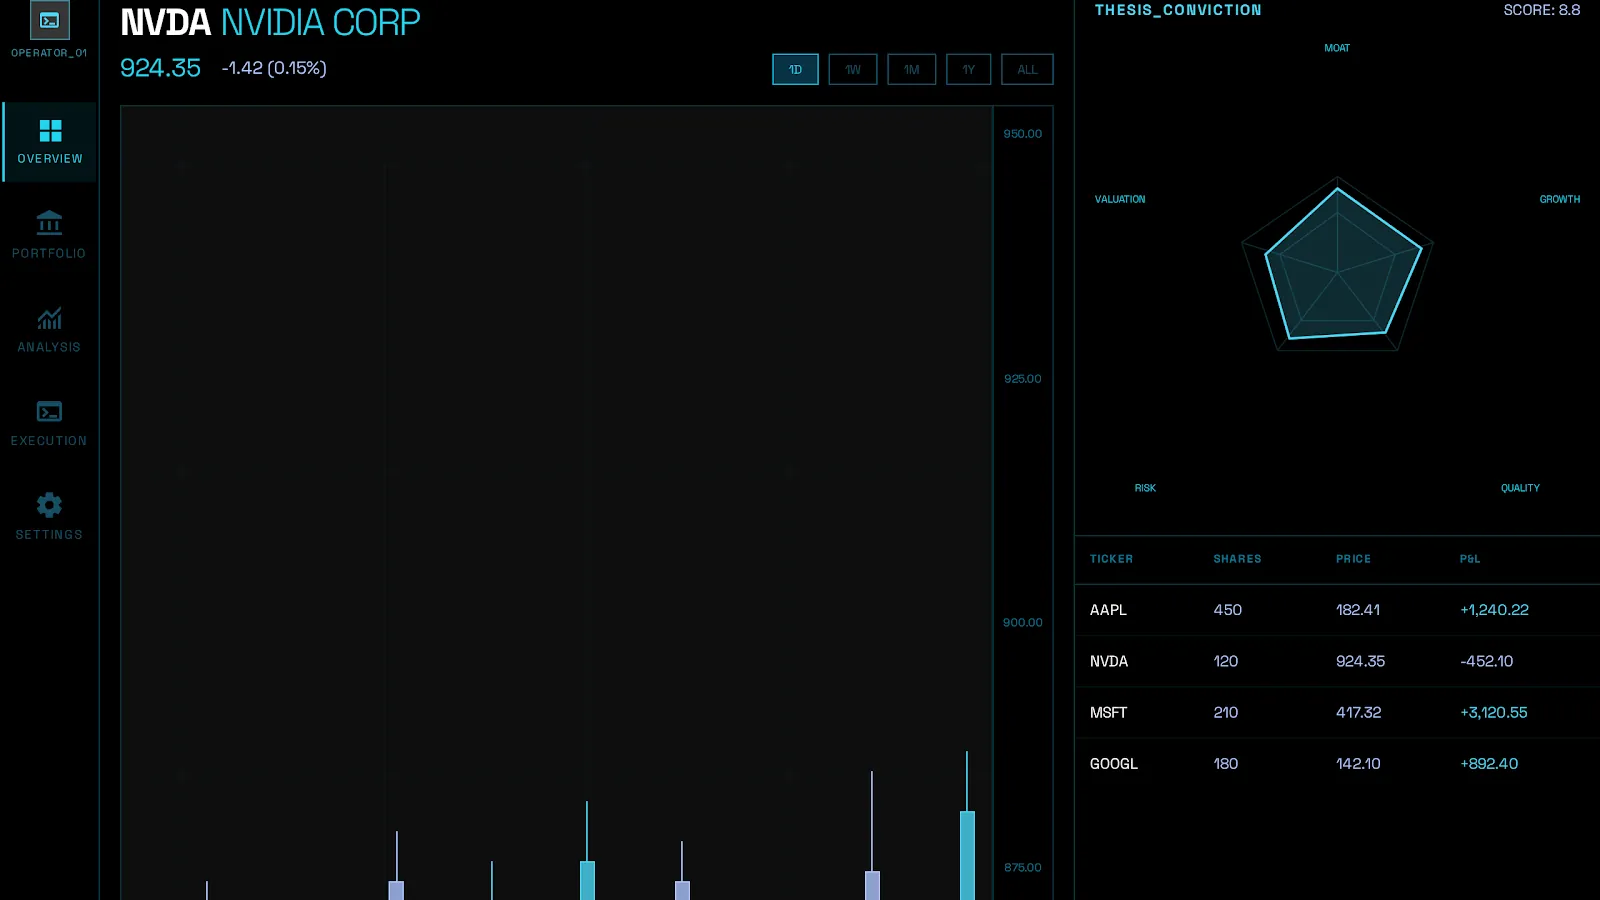Click the OPERATOR_01 terminal avatar icon
1600x900 pixels.
pos(49,20)
